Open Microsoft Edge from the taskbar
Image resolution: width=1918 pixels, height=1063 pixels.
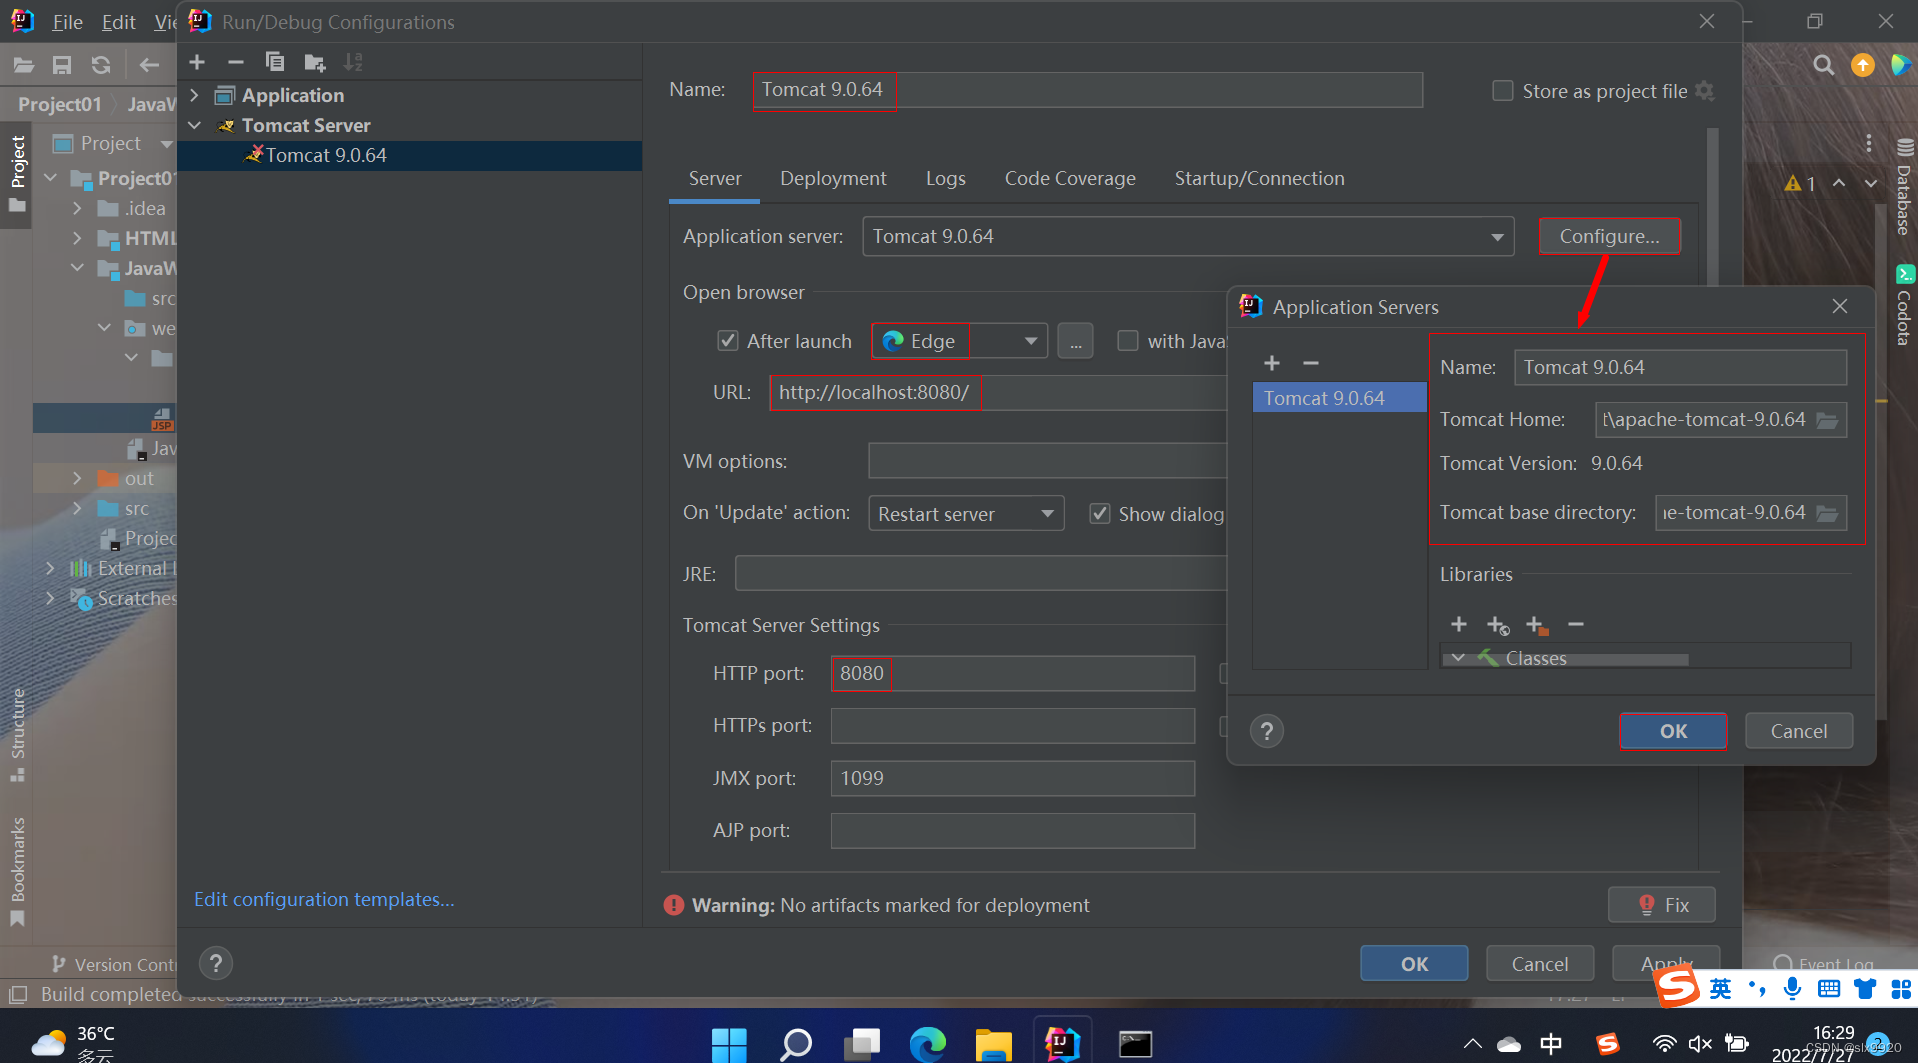point(927,1044)
